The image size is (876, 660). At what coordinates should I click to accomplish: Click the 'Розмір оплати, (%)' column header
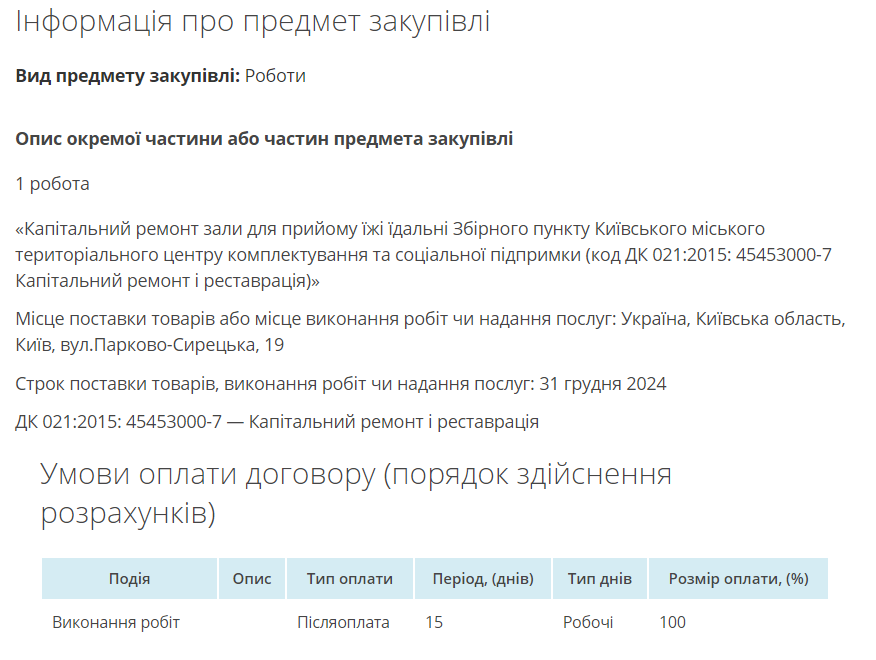click(x=738, y=579)
